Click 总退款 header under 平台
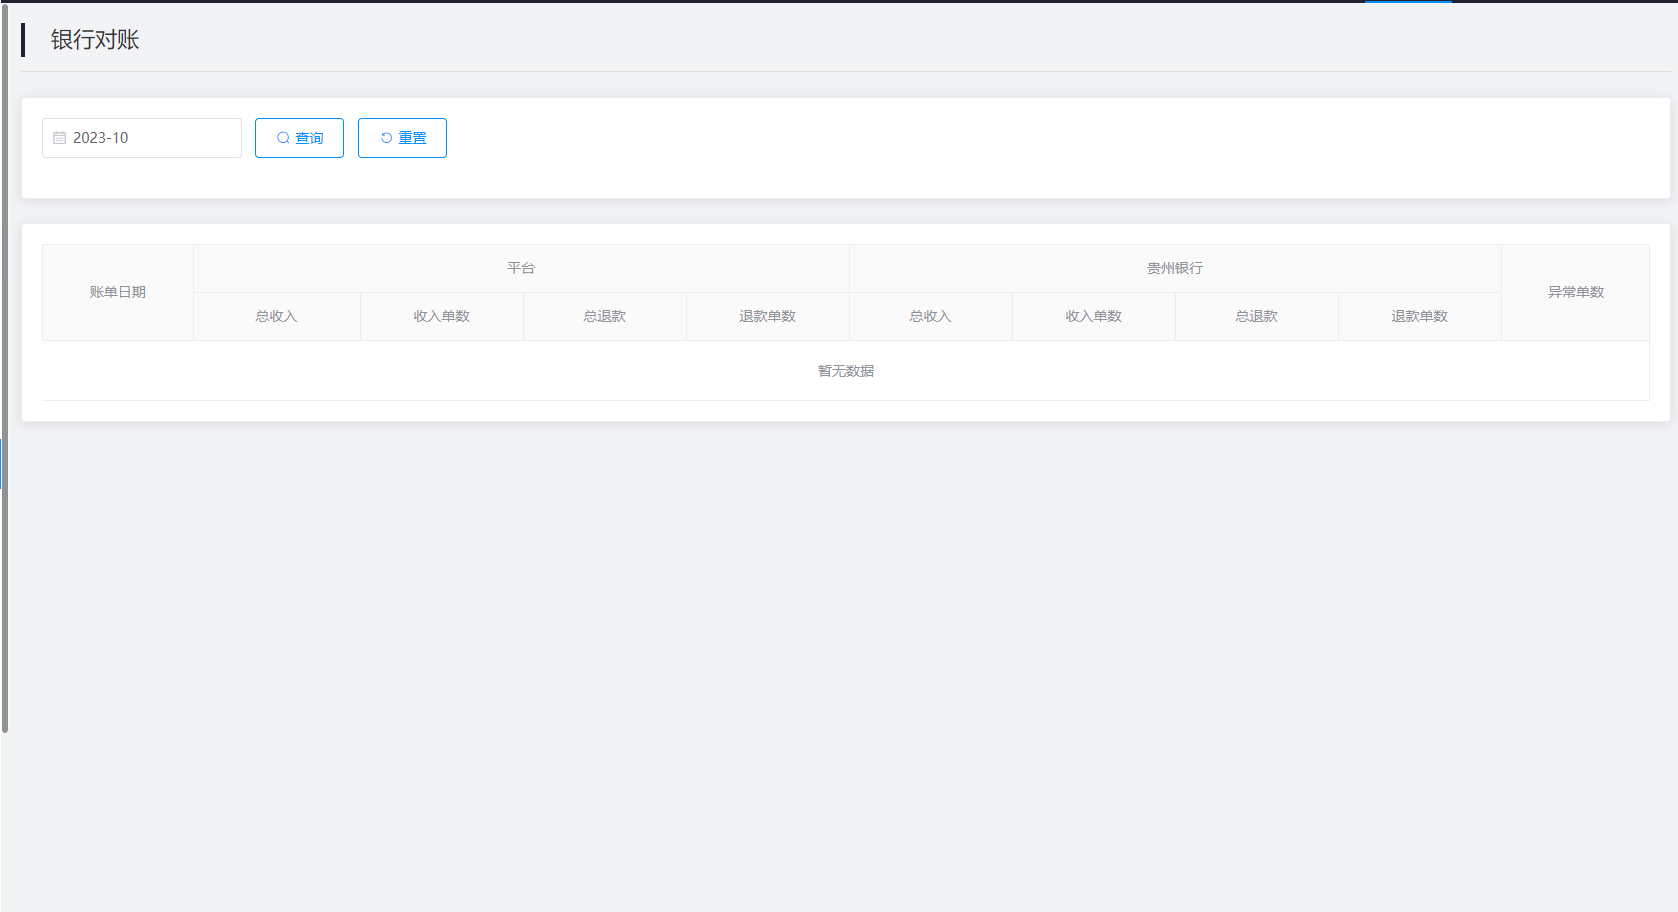 point(605,316)
